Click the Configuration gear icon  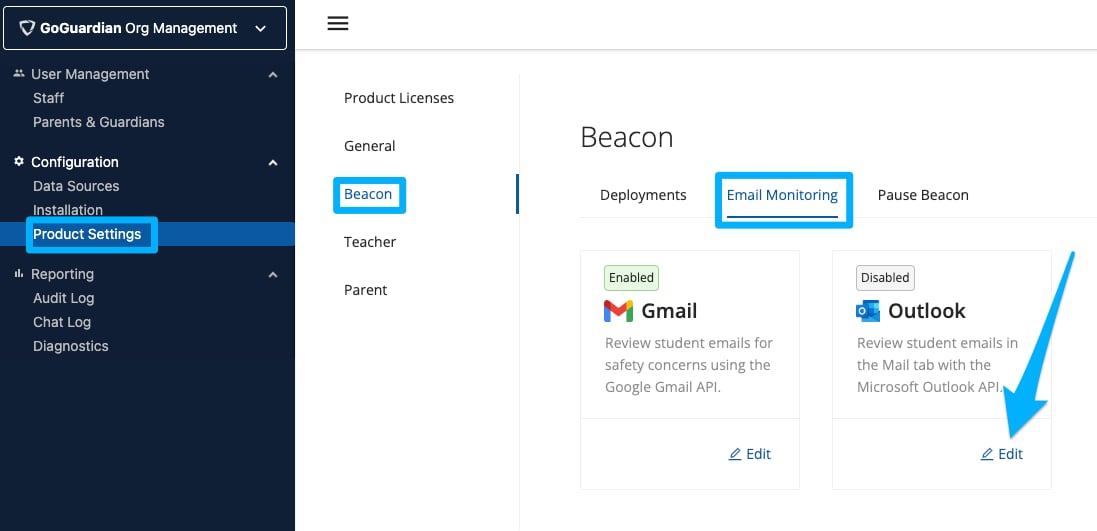(x=19, y=162)
